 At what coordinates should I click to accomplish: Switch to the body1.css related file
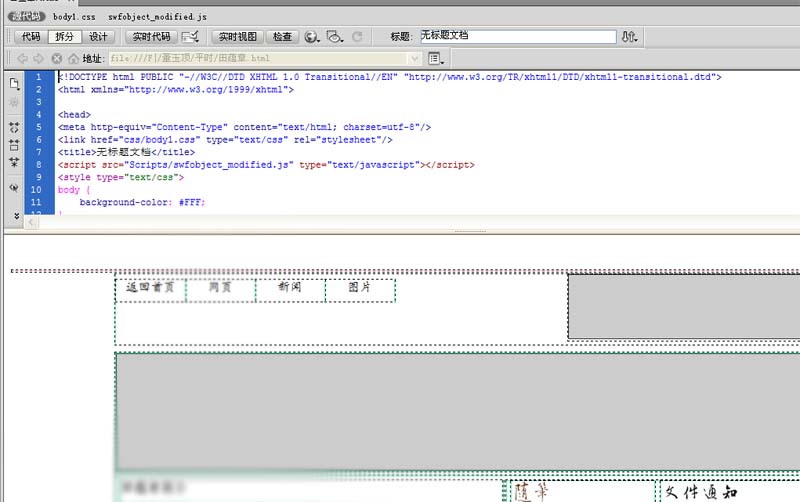point(74,17)
